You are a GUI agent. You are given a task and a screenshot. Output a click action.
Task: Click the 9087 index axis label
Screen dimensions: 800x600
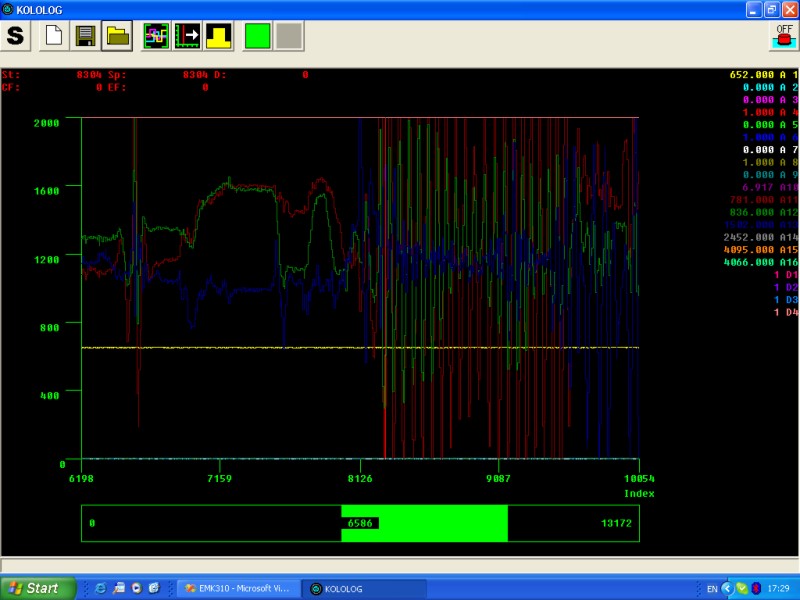click(x=498, y=479)
